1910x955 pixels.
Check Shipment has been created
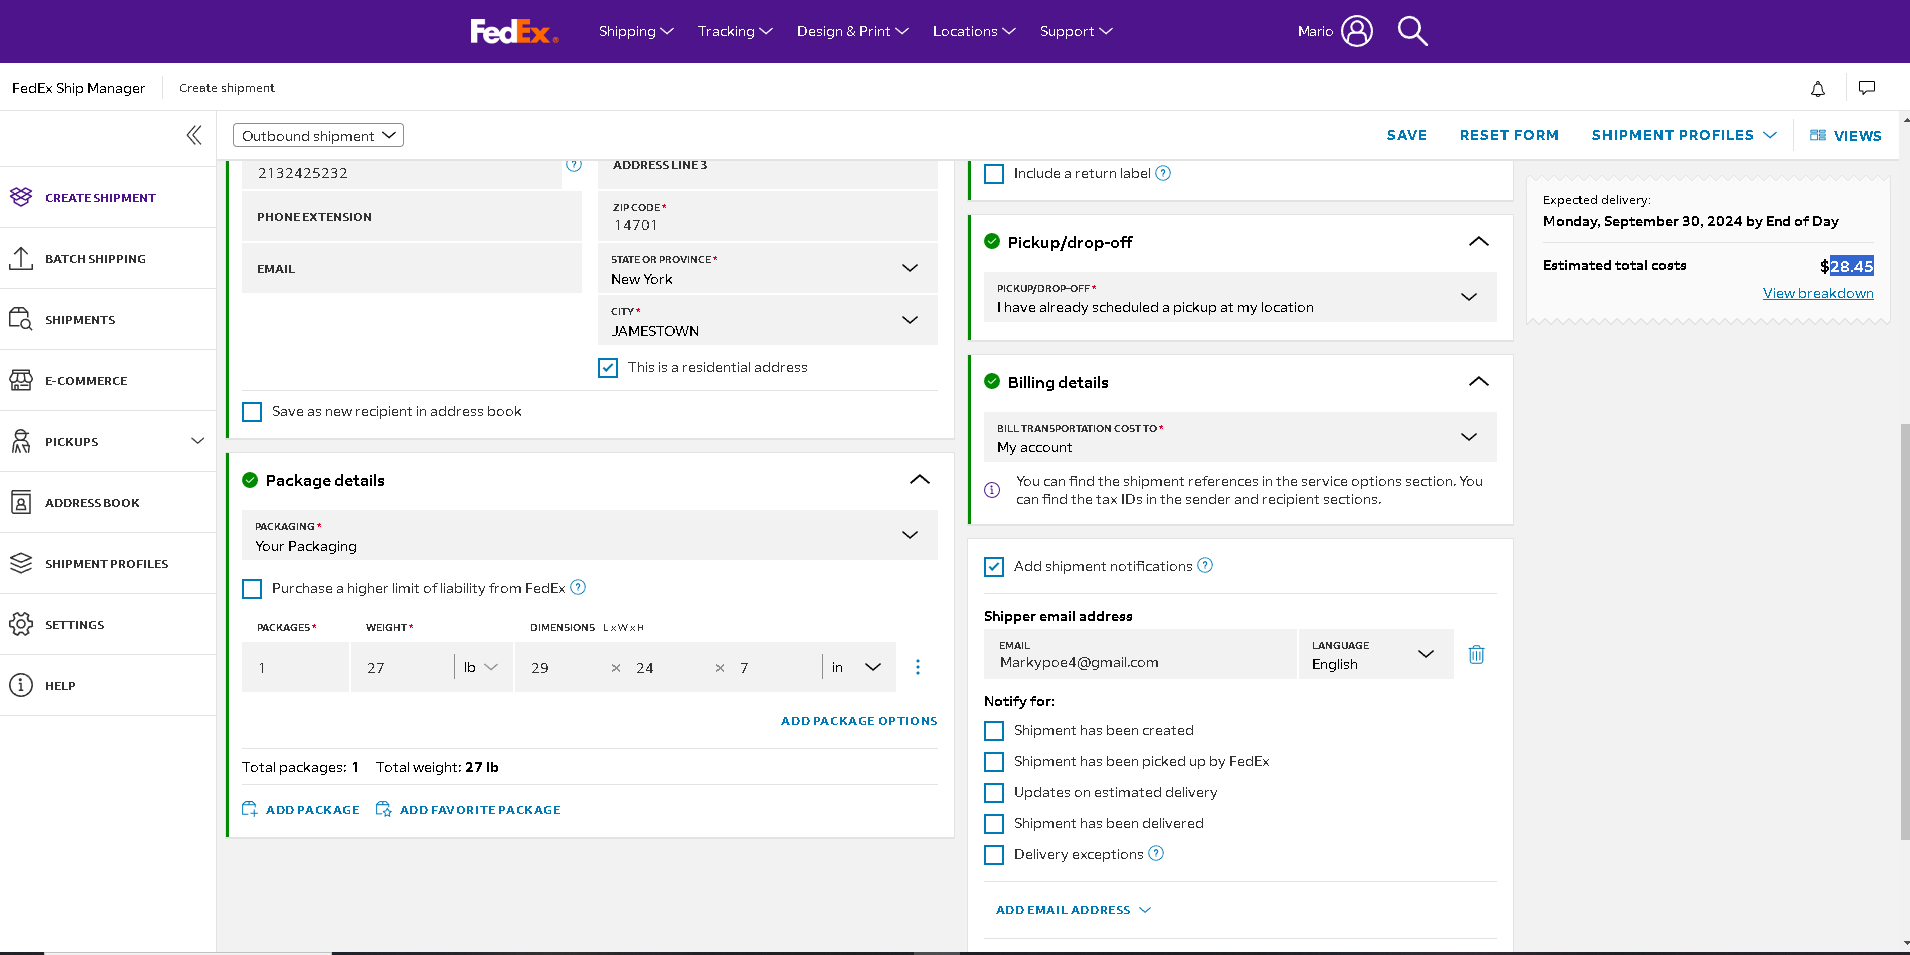[x=994, y=731]
